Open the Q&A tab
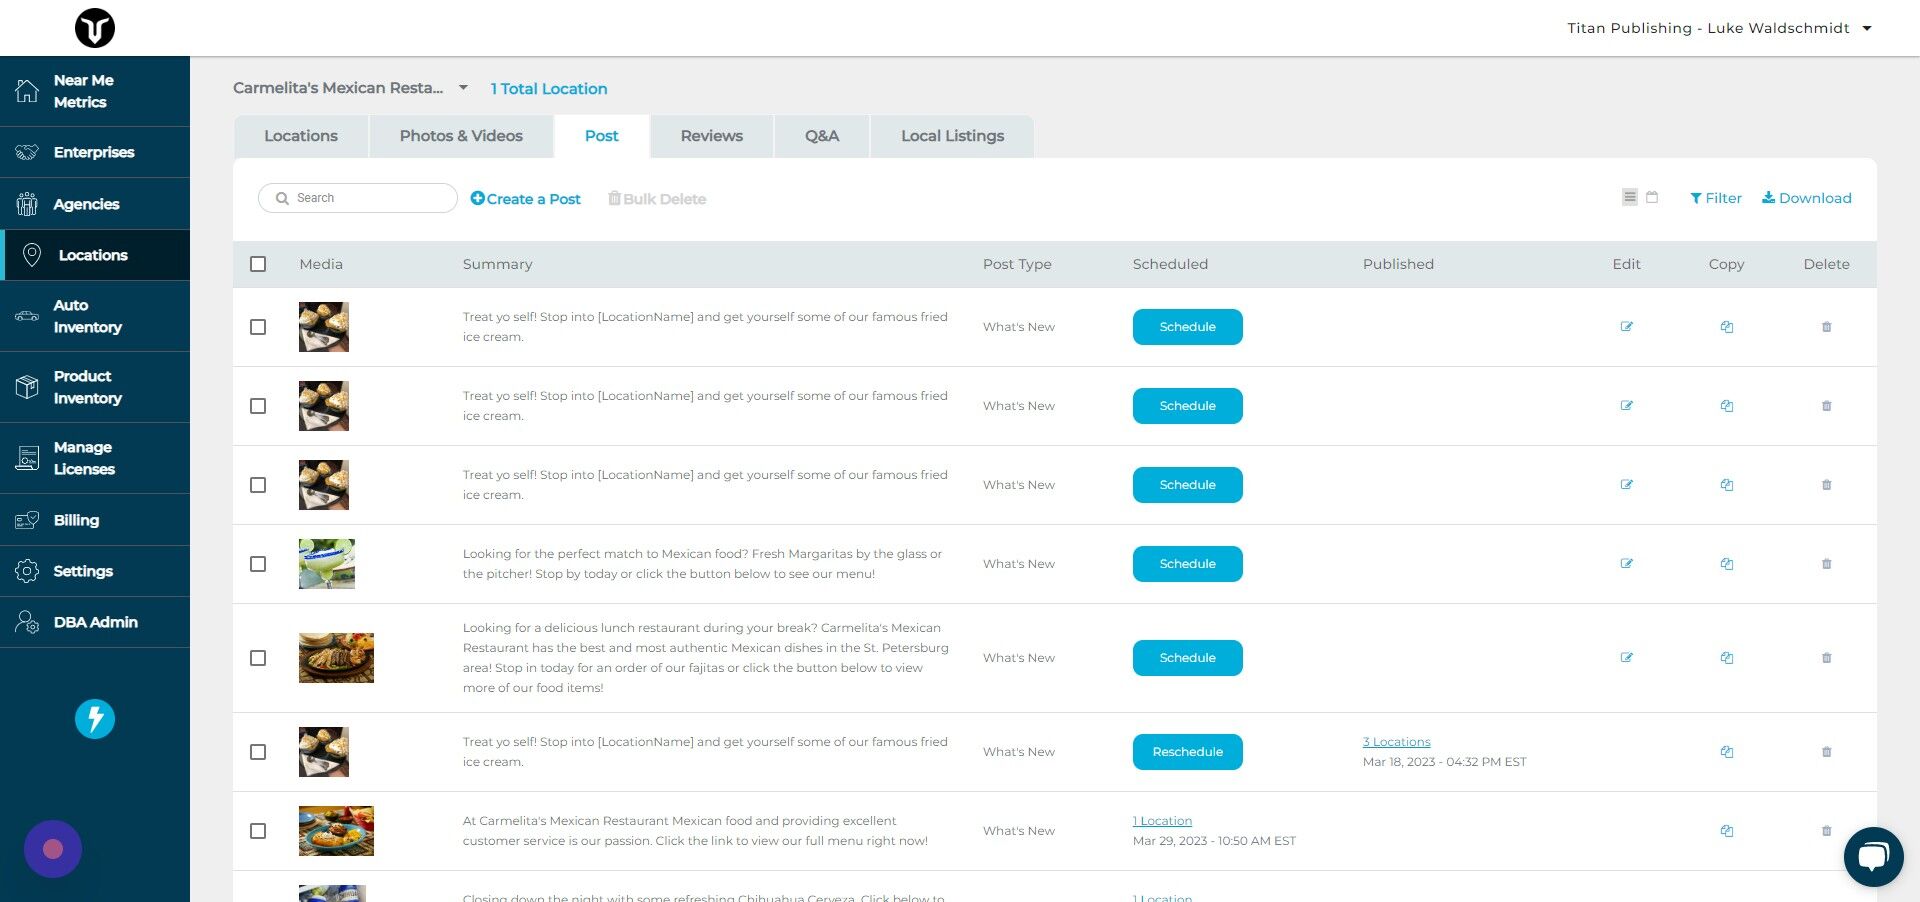This screenshot has height=902, width=1920. pyautogui.click(x=822, y=136)
